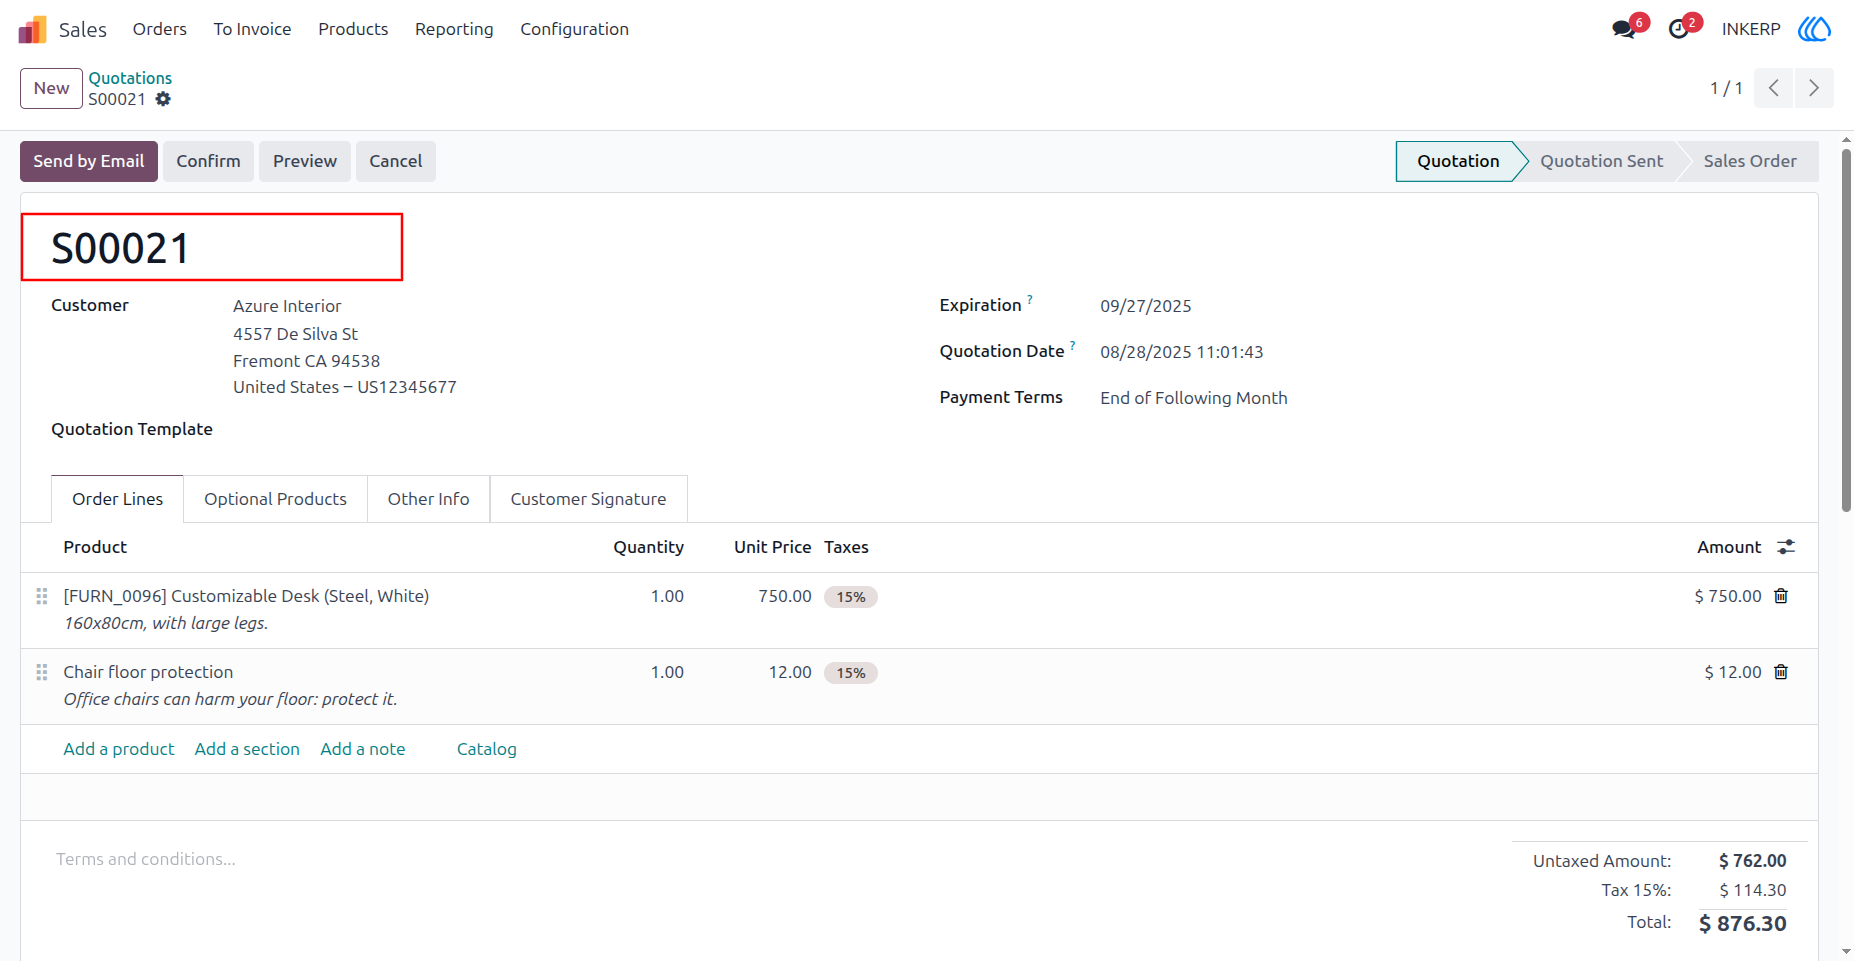Delete the Customizable Desk order line
Image resolution: width=1854 pixels, height=961 pixels.
pyautogui.click(x=1781, y=596)
